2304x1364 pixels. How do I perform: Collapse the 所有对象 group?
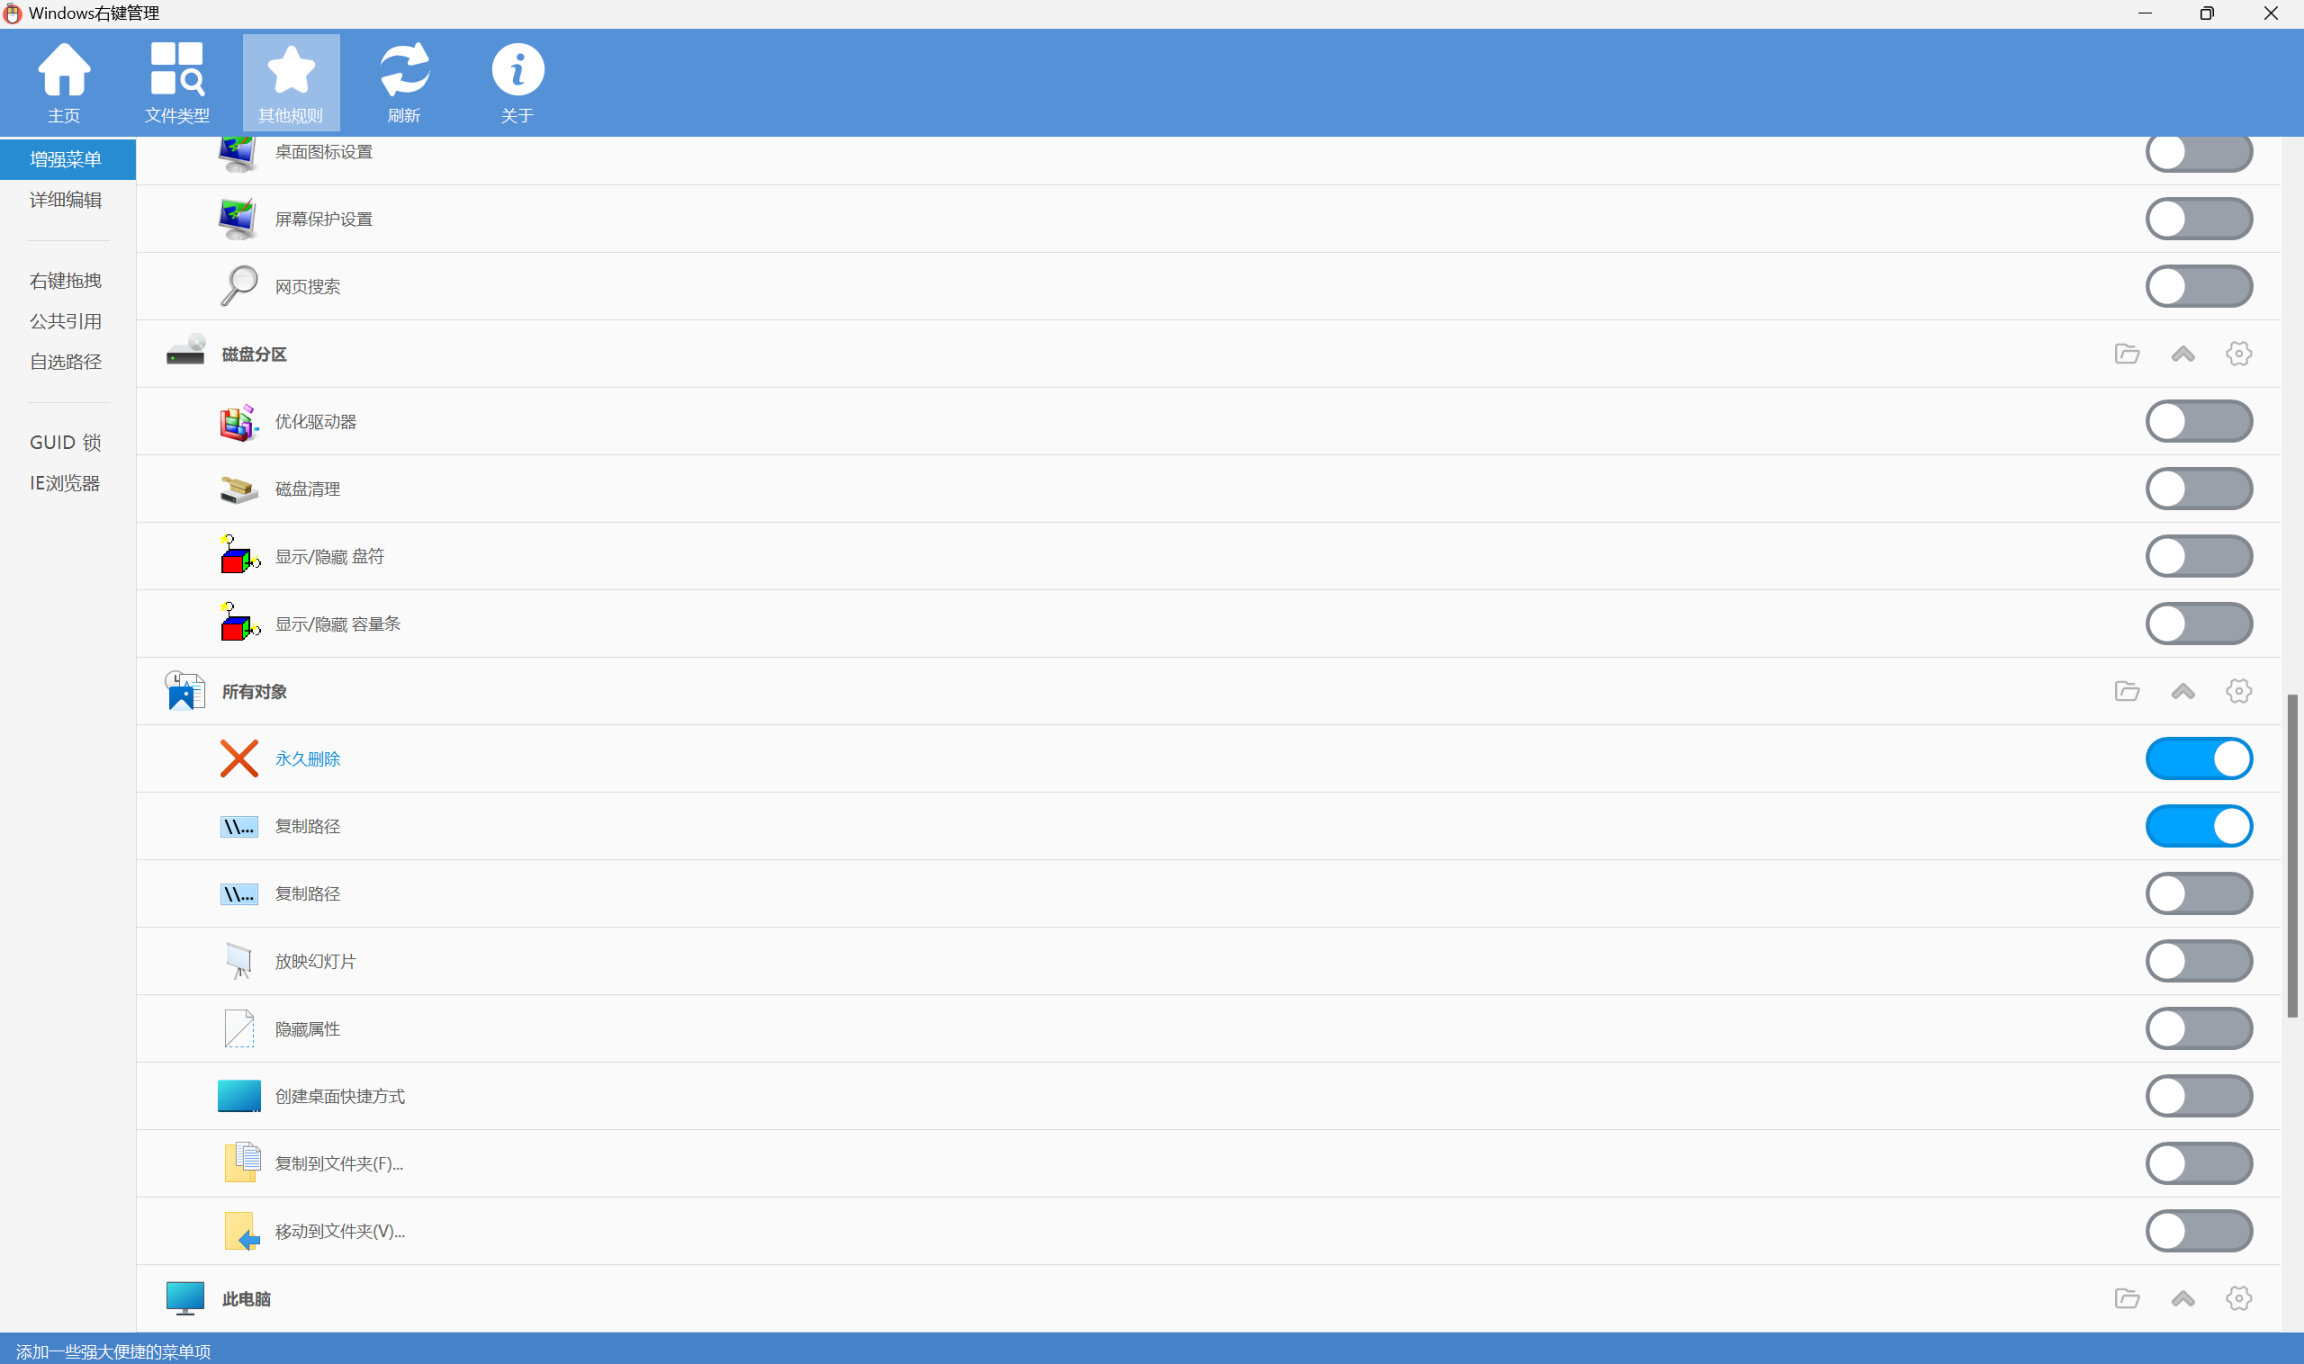coord(2183,691)
